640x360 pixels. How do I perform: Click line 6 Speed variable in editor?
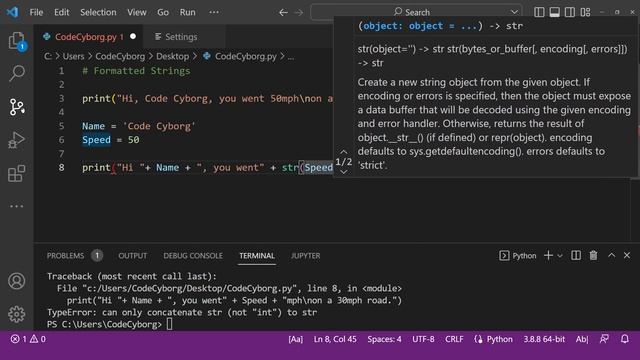[x=96, y=140]
